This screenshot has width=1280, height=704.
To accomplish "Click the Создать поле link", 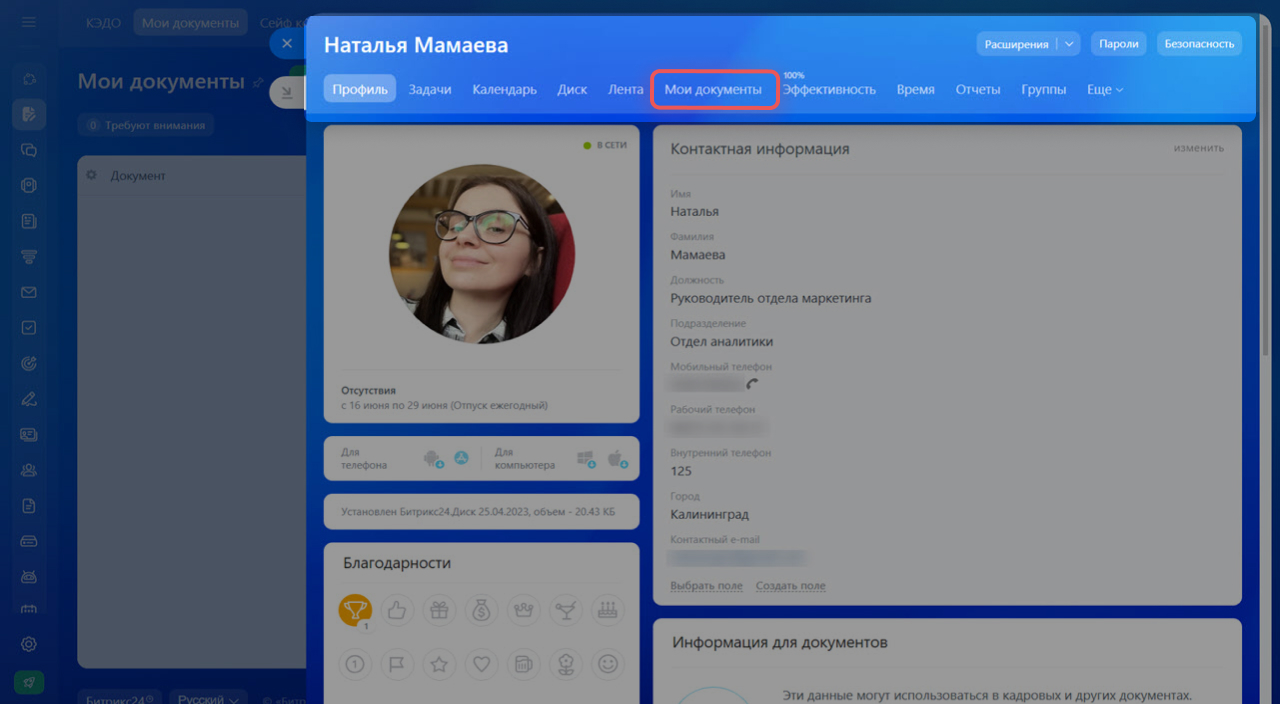I will tap(791, 585).
